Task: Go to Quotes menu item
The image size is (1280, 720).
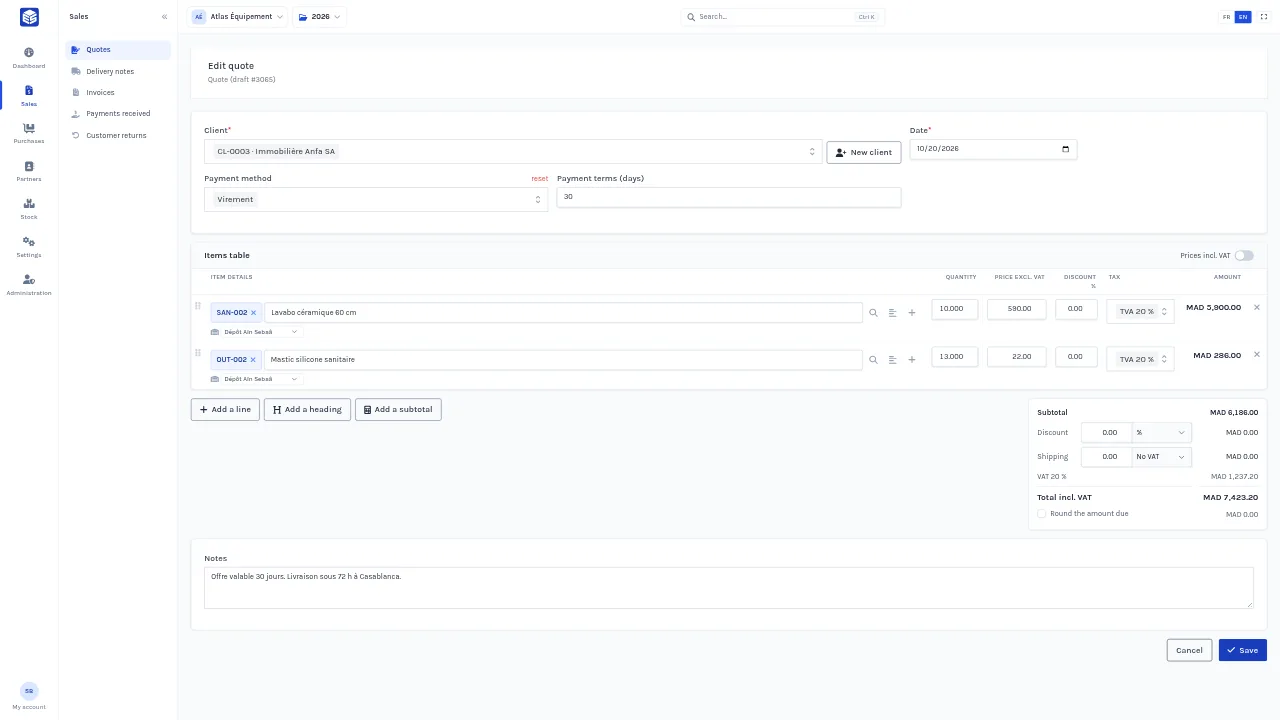Action: click(x=118, y=50)
